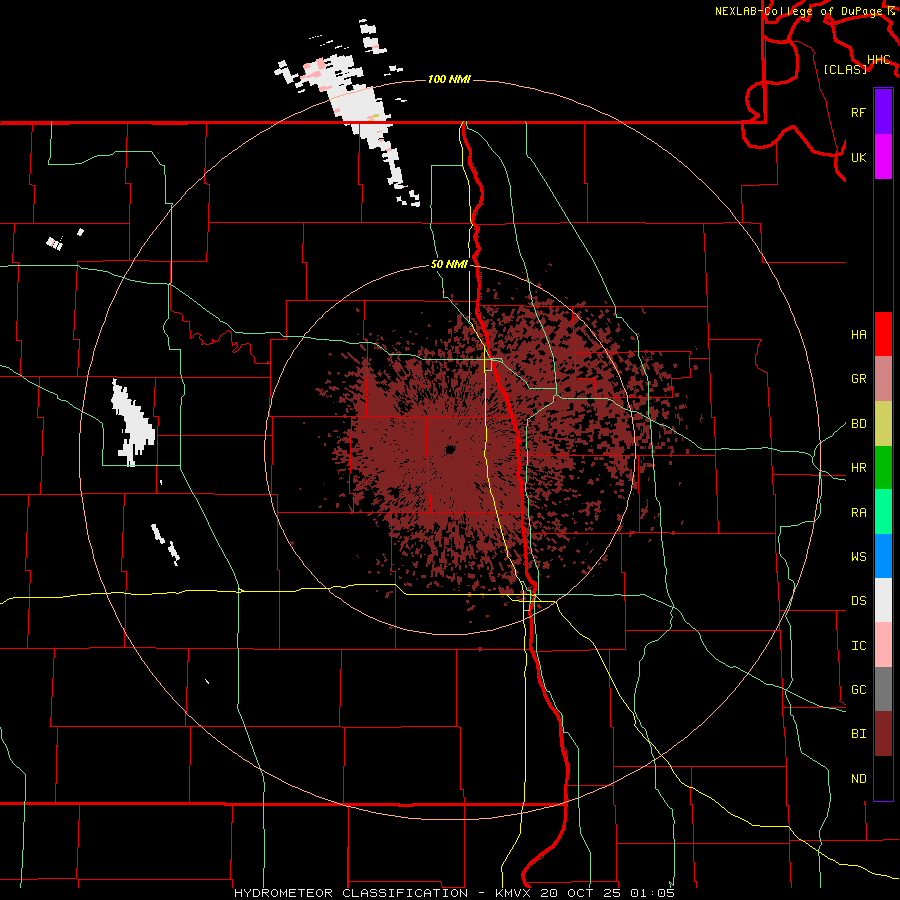The width and height of the screenshot is (900, 900).
Task: Click the RA light green legend swatch
Action: (883, 512)
